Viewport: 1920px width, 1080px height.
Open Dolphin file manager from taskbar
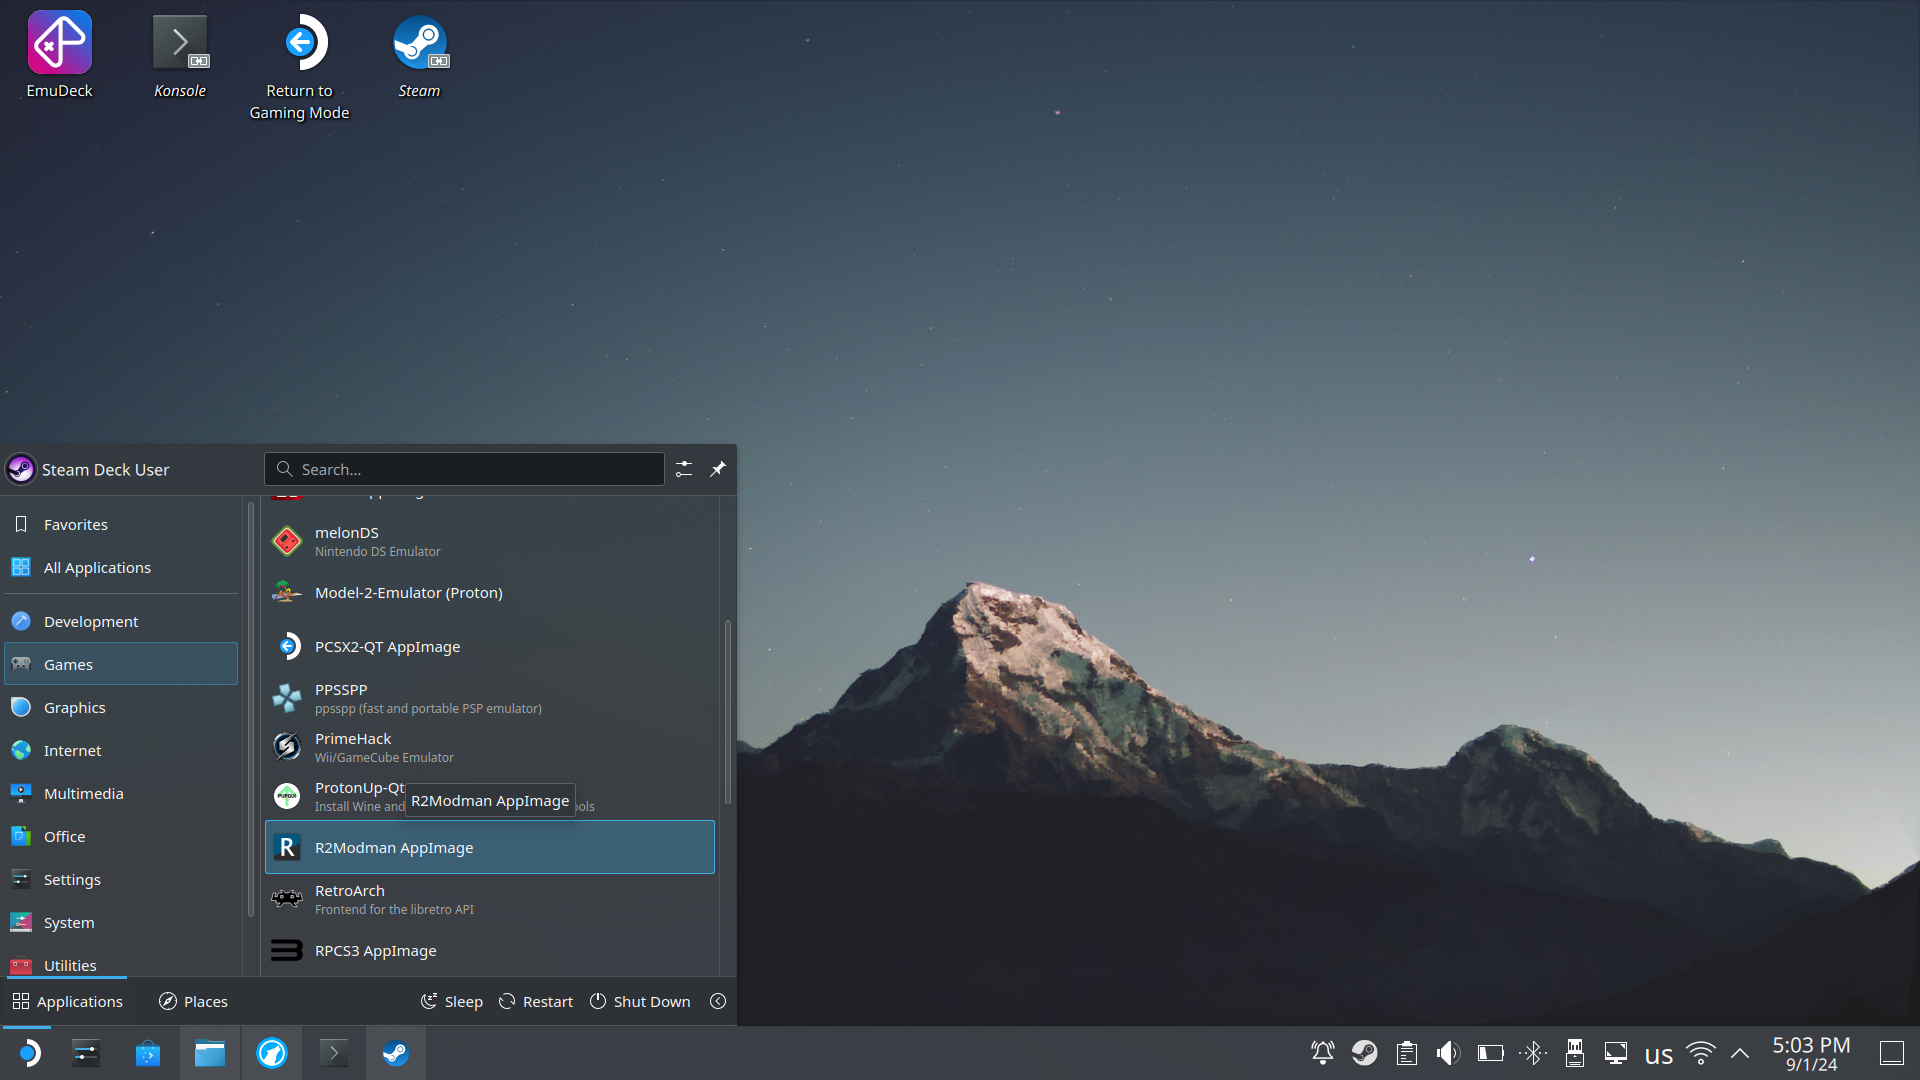(210, 1053)
